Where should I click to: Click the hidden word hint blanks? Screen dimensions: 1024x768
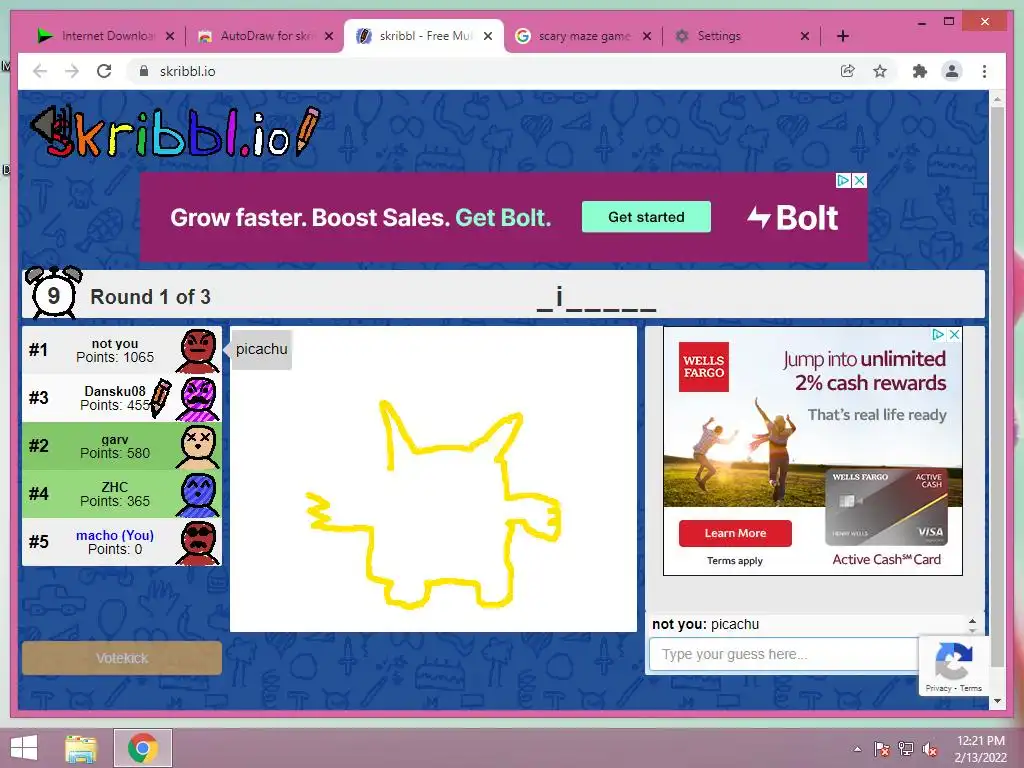point(596,298)
